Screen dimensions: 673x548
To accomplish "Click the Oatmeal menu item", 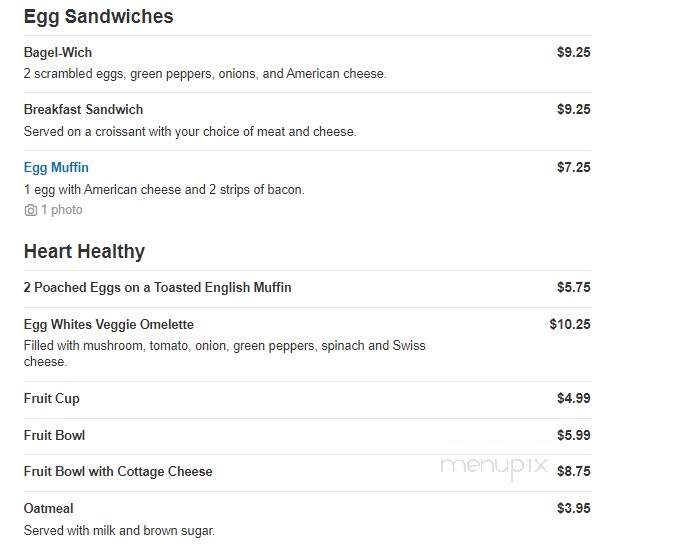I will tap(49, 509).
